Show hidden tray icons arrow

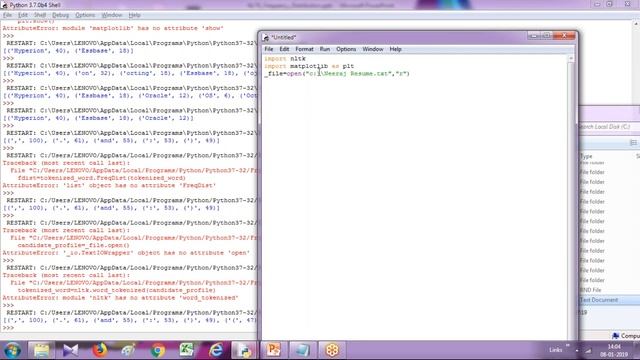coord(577,351)
